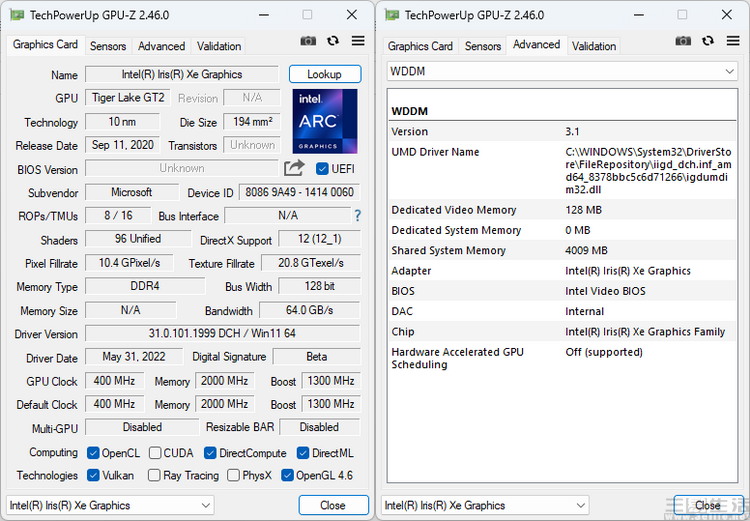Click the Resizable BAR field Disabled
Image resolution: width=750 pixels, height=521 pixels.
(x=320, y=427)
